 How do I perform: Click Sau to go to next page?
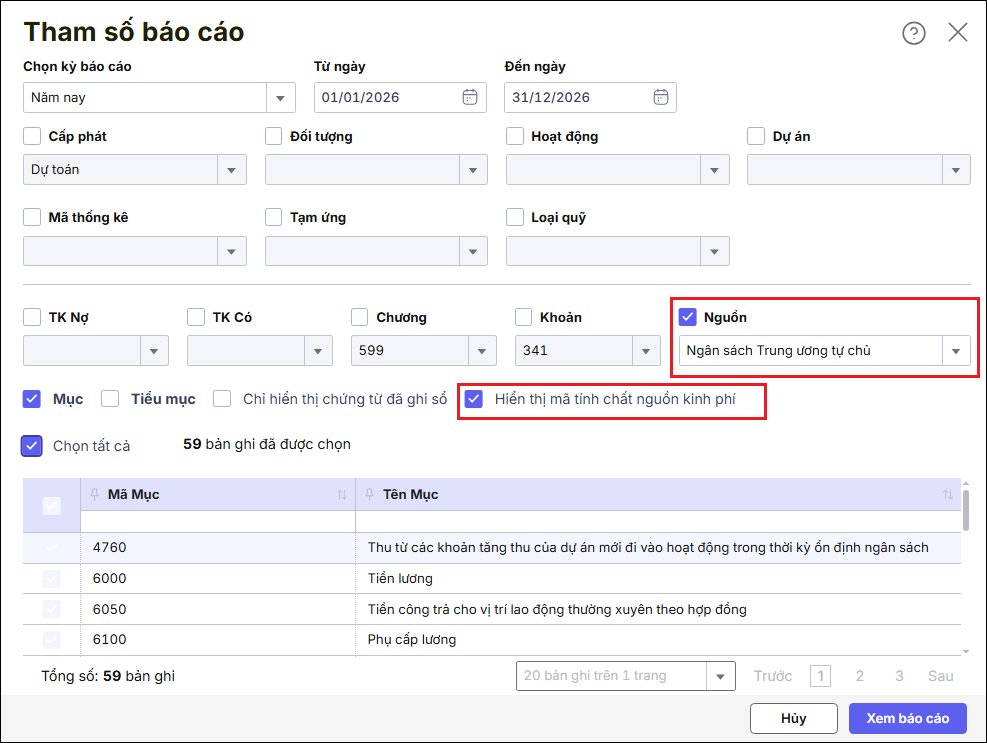coord(940,676)
